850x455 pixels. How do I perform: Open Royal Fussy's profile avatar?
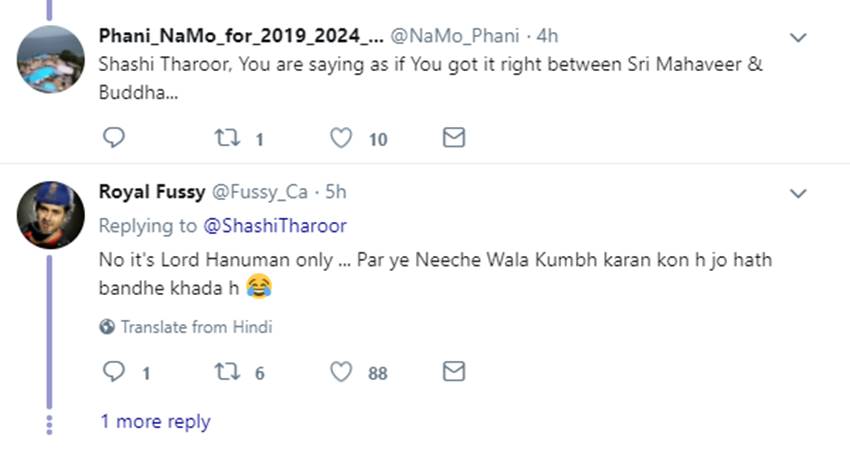(x=51, y=213)
